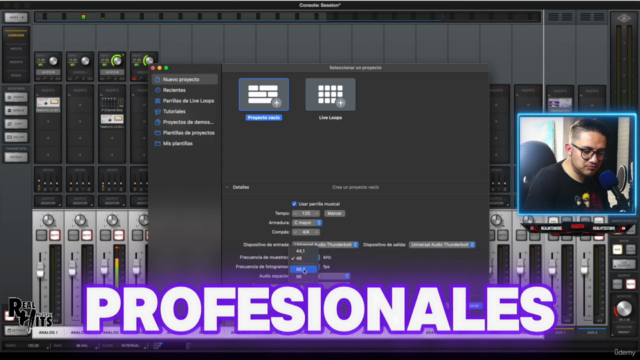Screen dimensions: 640x360
Task: Open Recientes via its clock icon
Action: (x=158, y=90)
